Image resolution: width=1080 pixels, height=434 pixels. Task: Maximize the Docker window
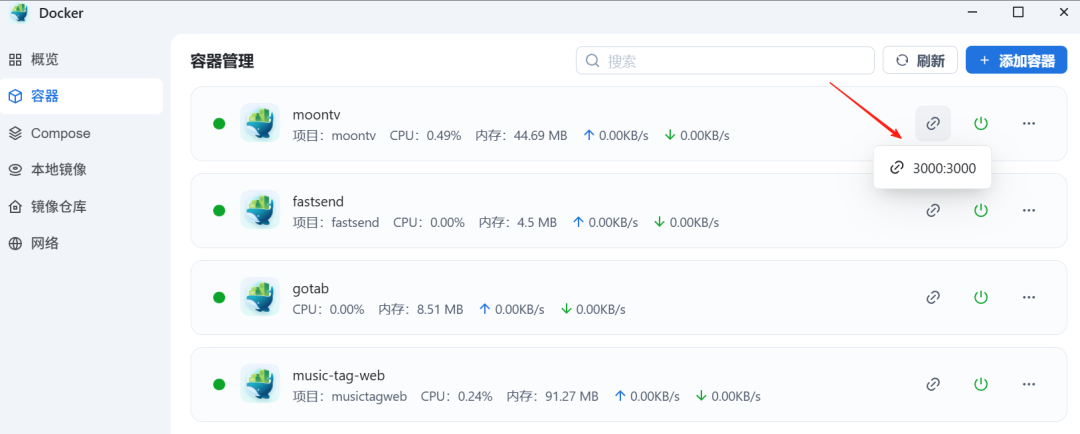click(x=1018, y=12)
